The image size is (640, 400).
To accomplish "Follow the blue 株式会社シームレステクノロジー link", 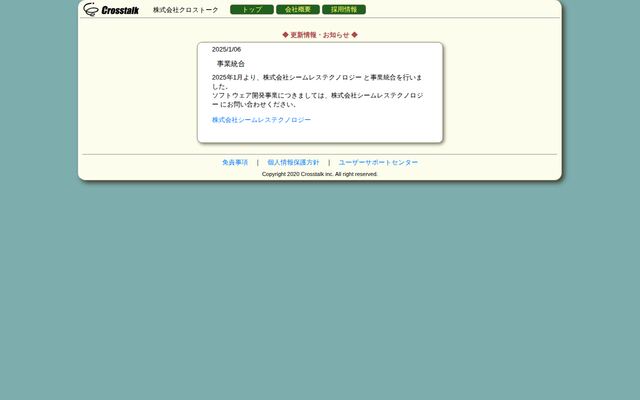I will [261, 120].
